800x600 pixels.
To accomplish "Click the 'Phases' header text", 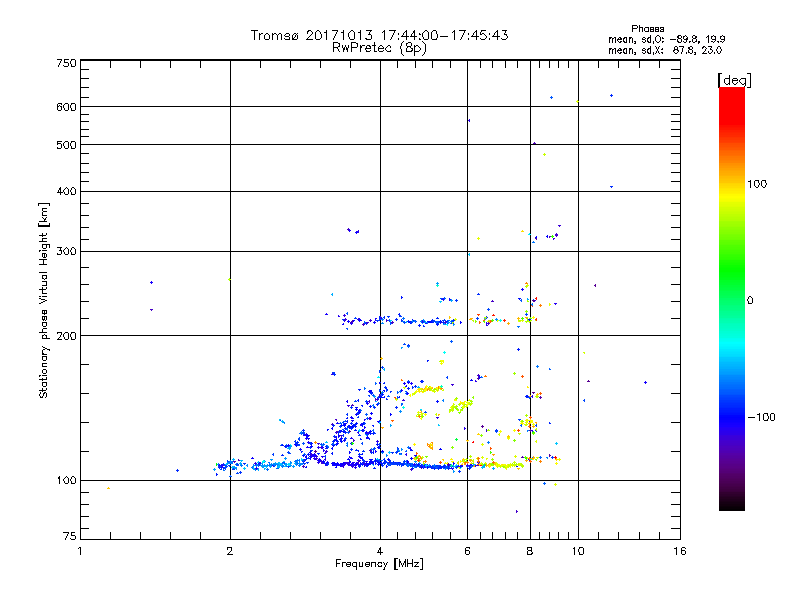I will pos(647,29).
